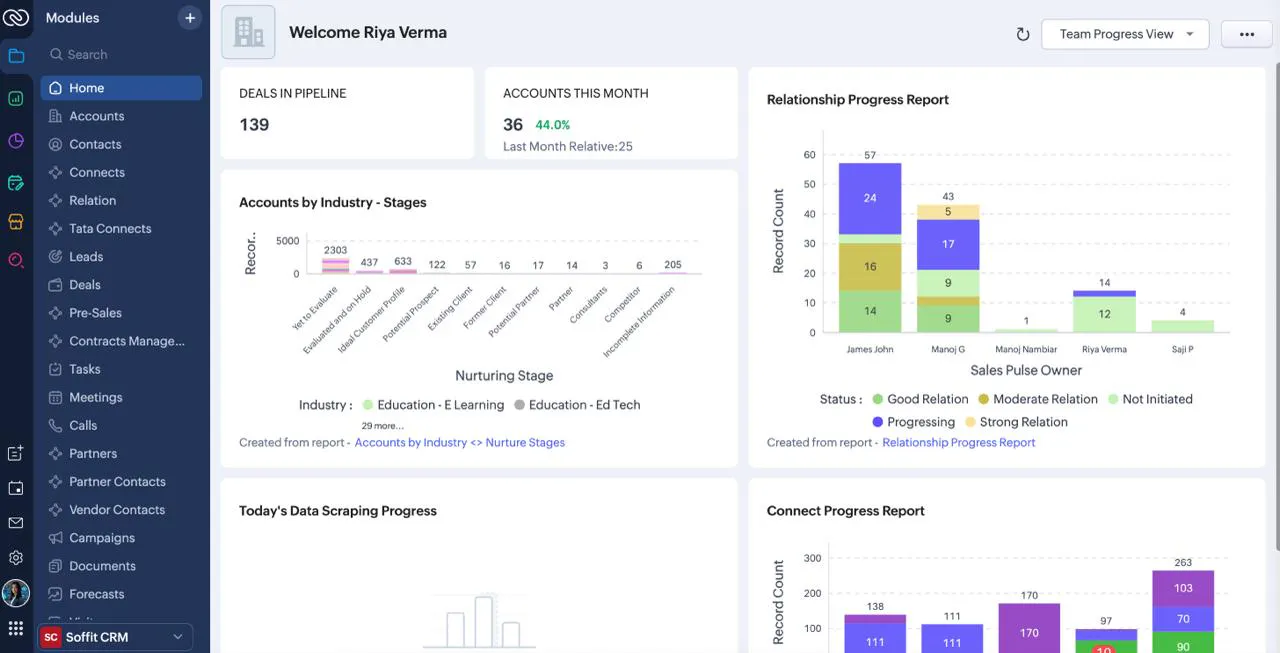Expand the Soffit CRM switcher
This screenshot has height=653, width=1280.
(x=115, y=637)
